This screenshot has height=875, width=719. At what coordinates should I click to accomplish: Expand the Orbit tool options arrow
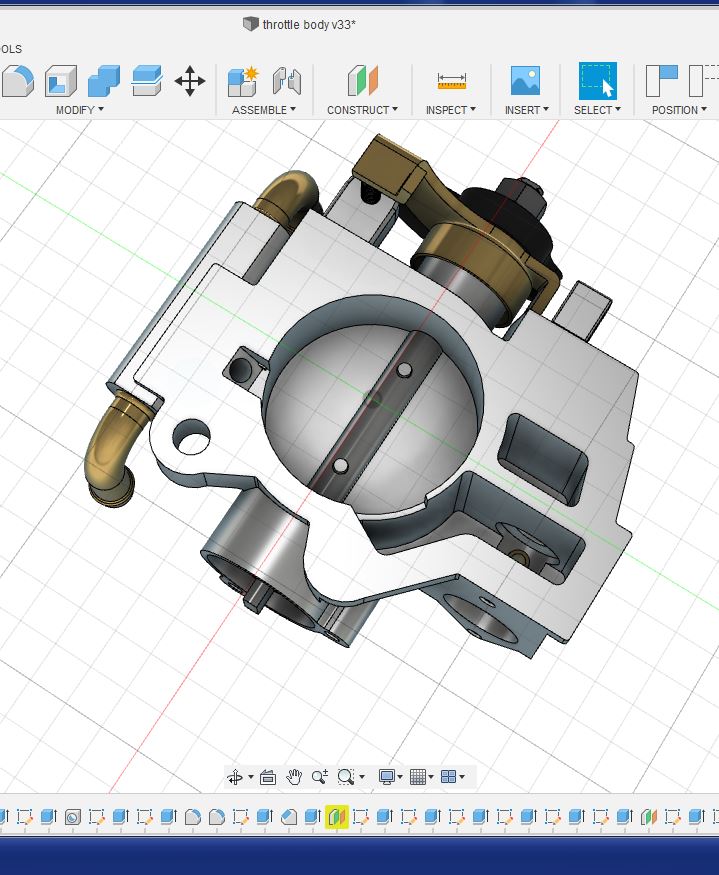(x=251, y=777)
